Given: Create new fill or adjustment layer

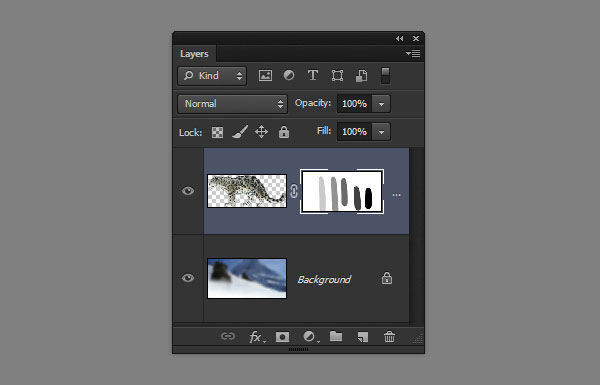Looking at the screenshot, I should pos(310,337).
